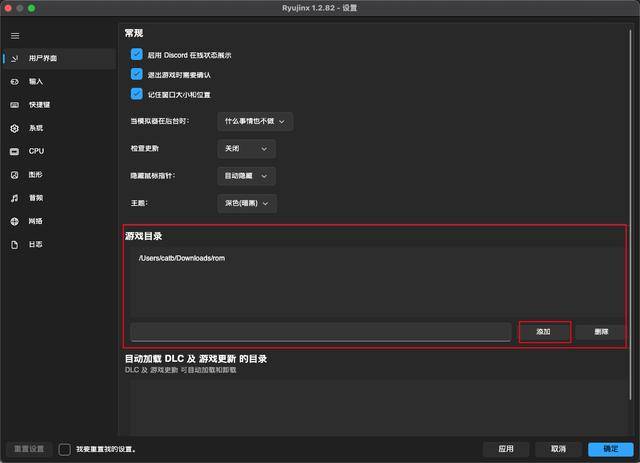Click the Network (网络) globe icon
This screenshot has height=463, width=640.
15,221
